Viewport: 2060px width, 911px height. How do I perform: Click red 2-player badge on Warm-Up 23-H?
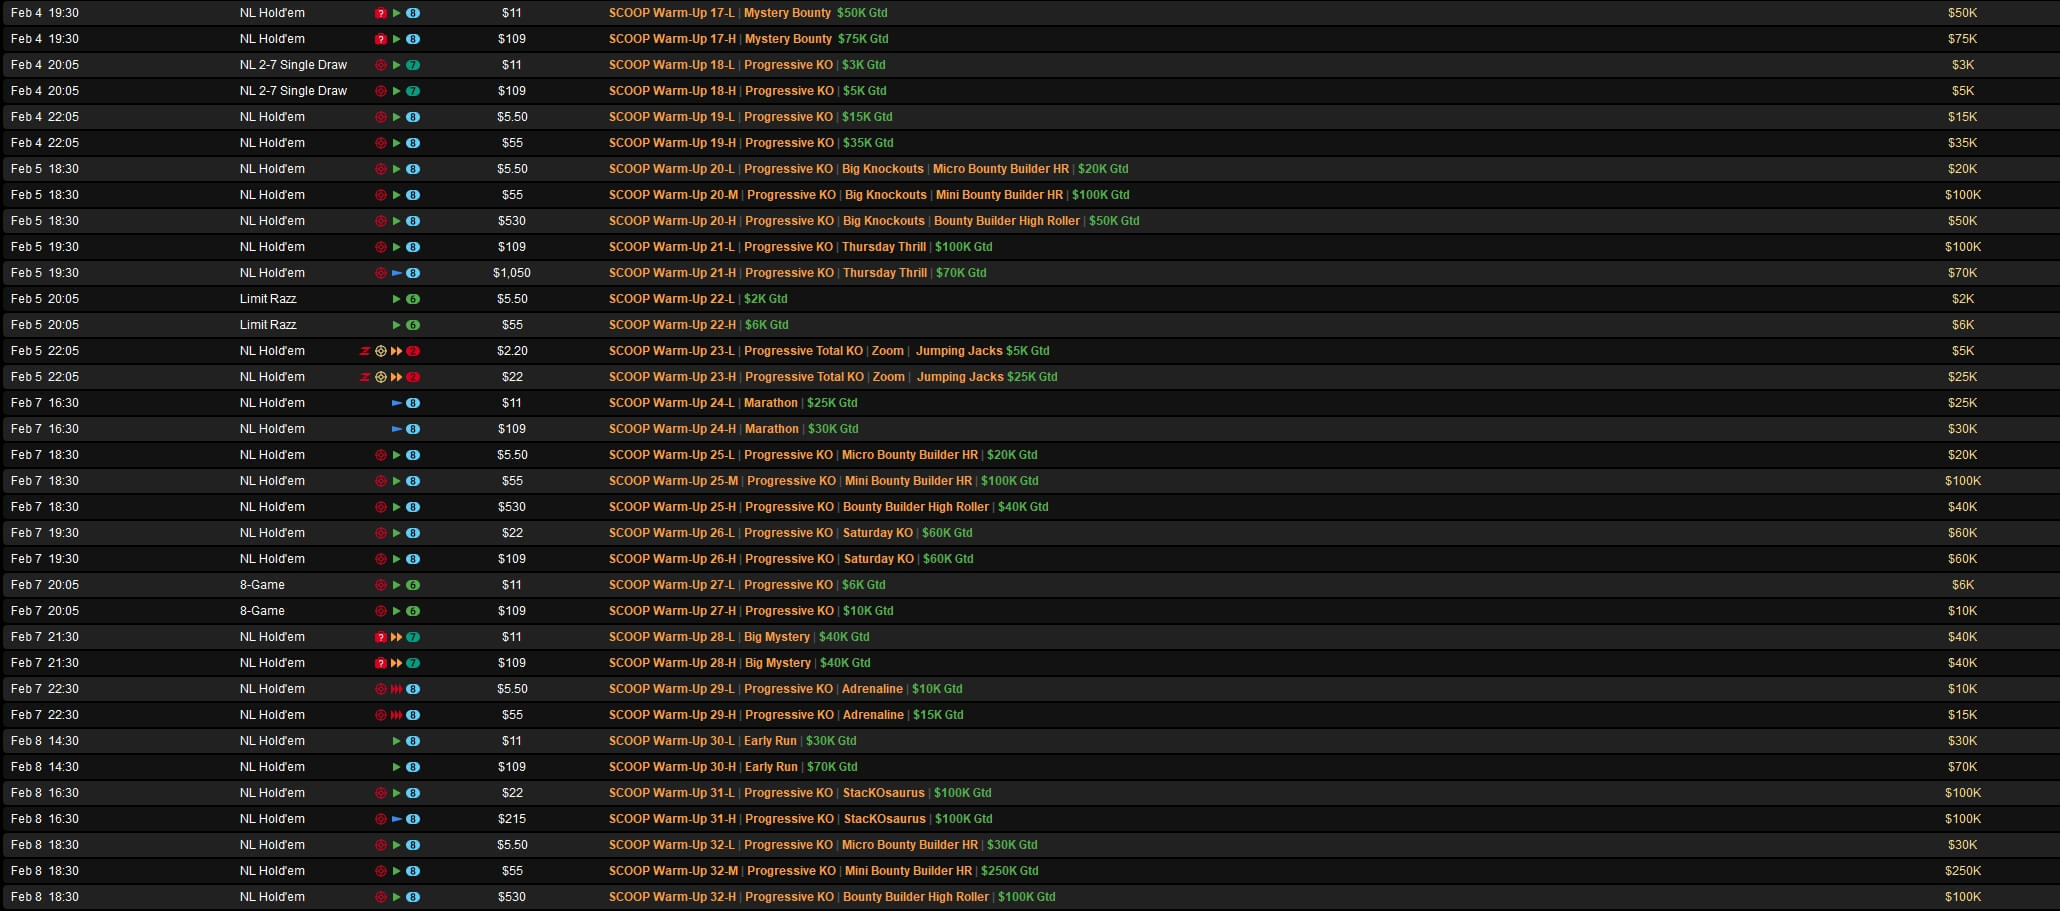click(413, 377)
